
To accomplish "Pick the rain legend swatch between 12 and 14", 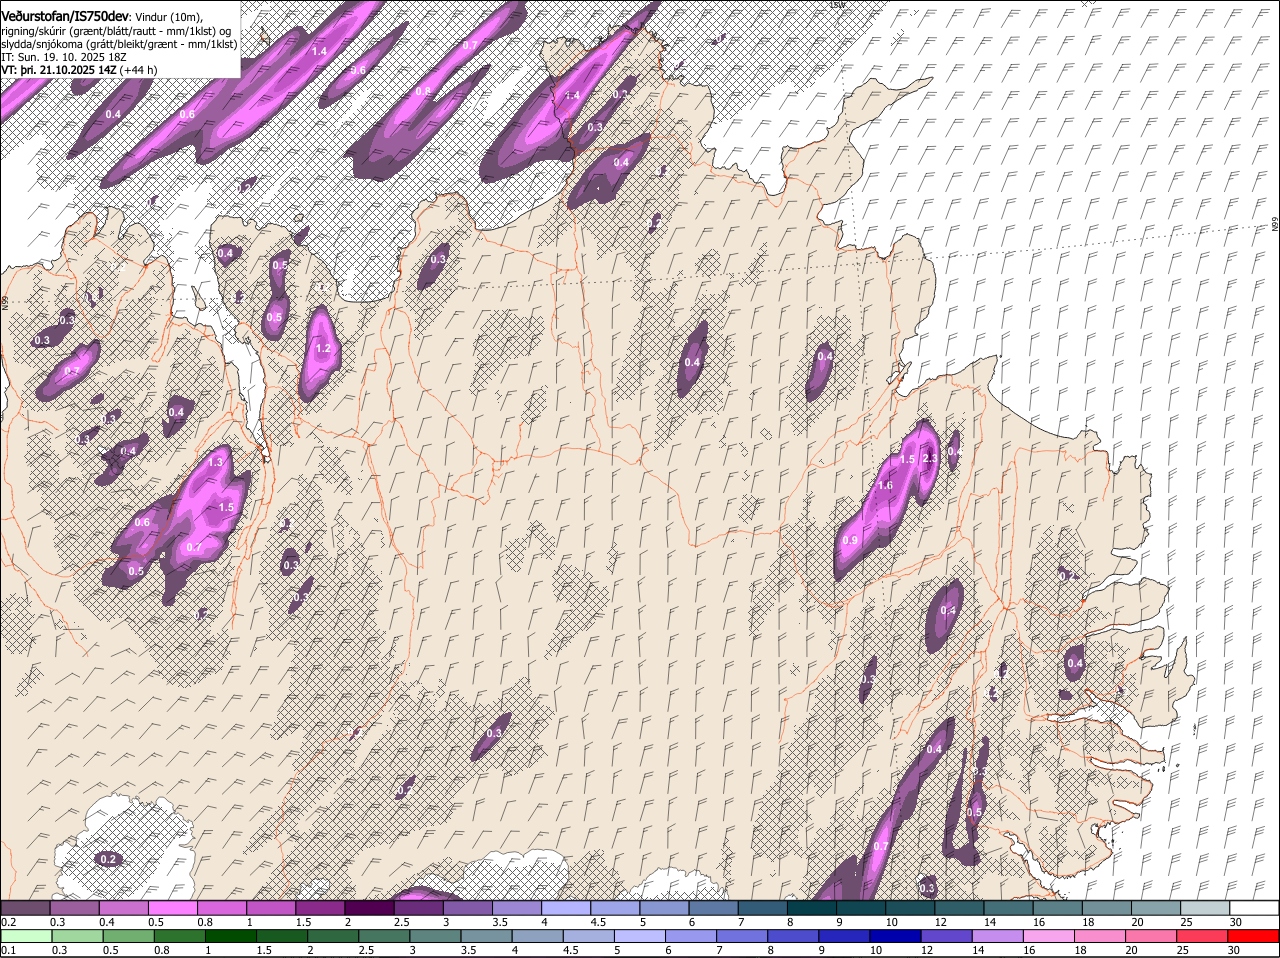I will [948, 936].
